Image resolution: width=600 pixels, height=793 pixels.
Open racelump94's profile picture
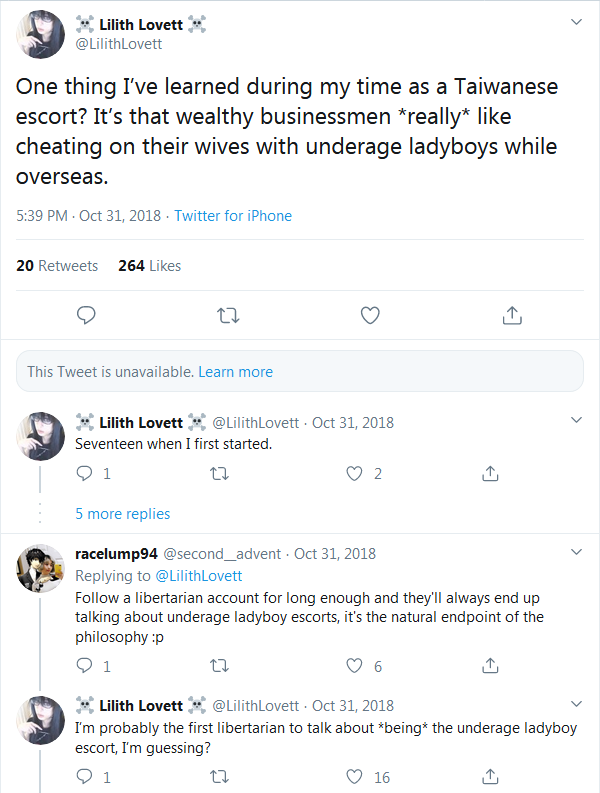41,570
